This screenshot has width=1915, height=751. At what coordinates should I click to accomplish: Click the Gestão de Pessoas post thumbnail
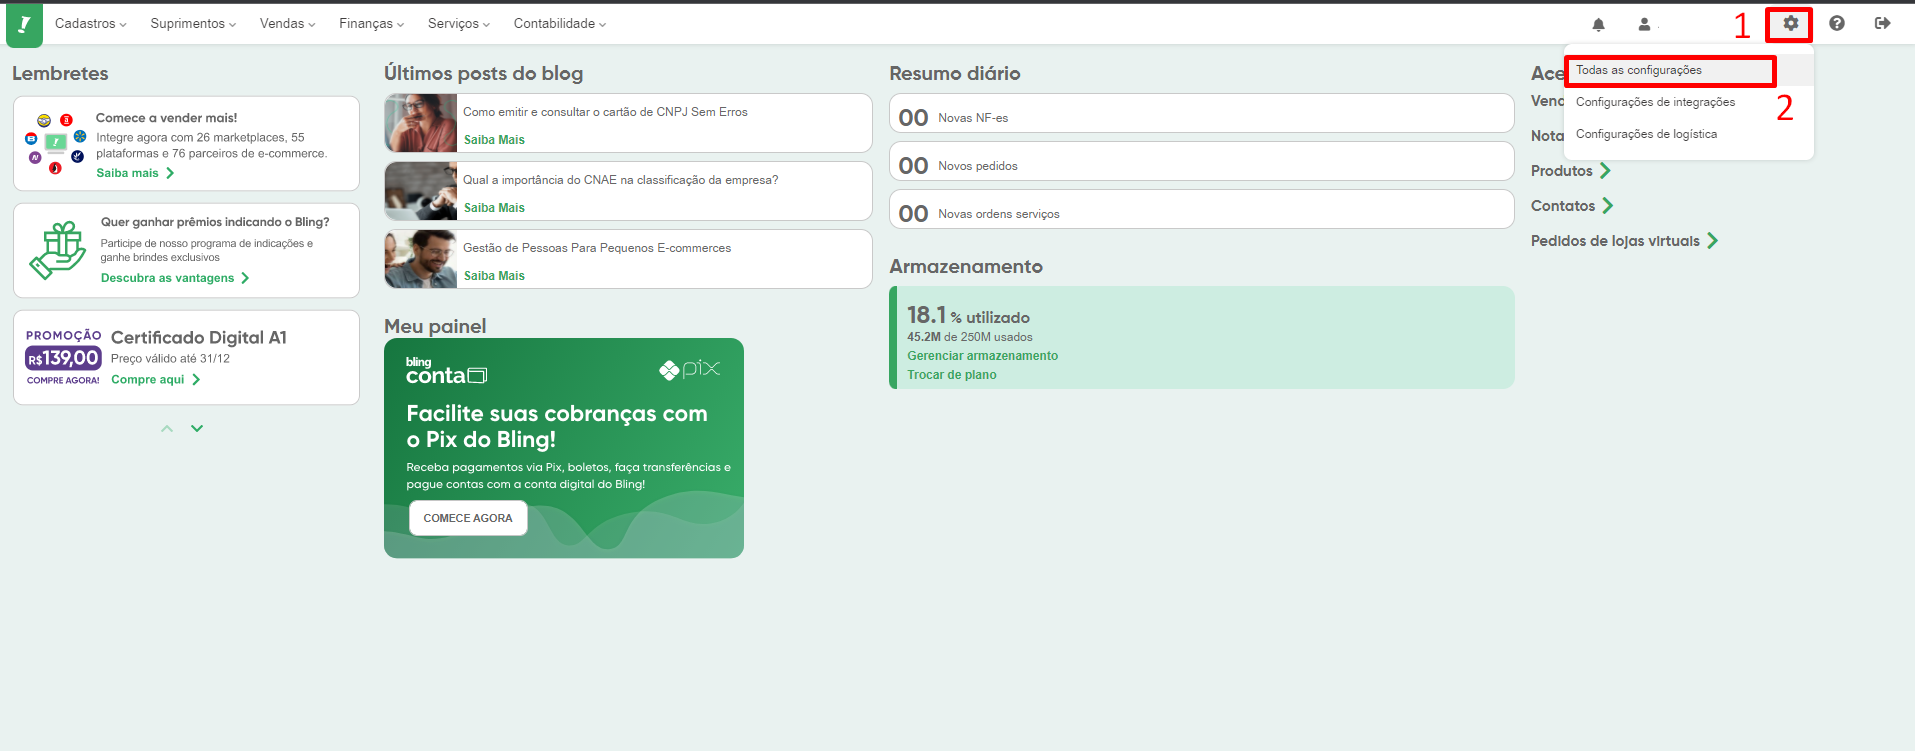point(421,259)
